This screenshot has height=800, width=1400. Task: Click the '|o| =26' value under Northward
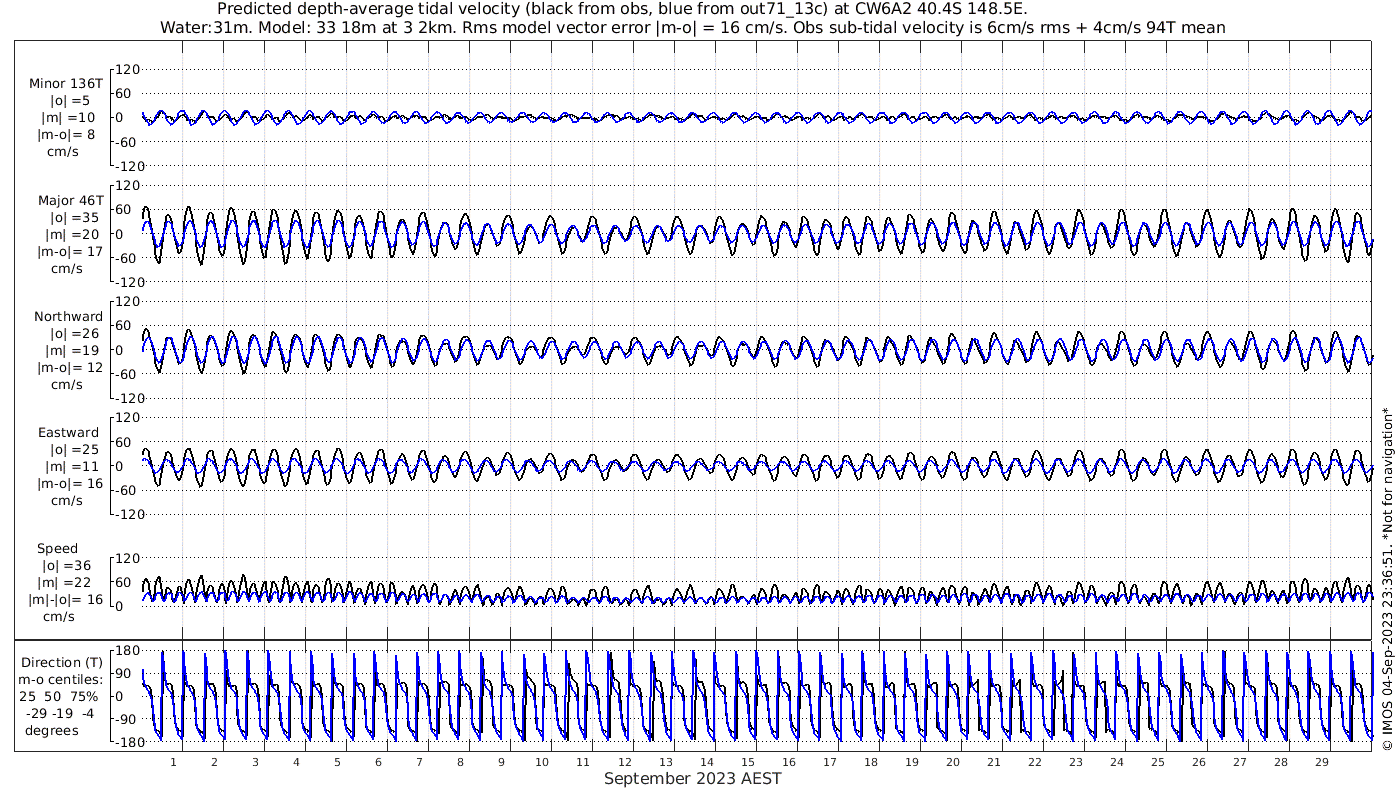click(75, 333)
